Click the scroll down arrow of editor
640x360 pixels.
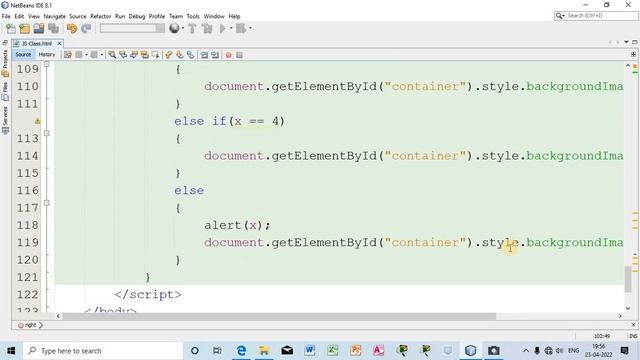coord(628,308)
